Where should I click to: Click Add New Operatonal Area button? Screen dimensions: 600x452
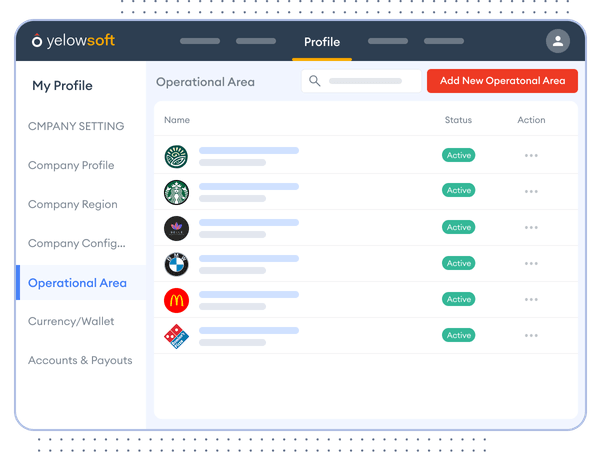click(502, 81)
